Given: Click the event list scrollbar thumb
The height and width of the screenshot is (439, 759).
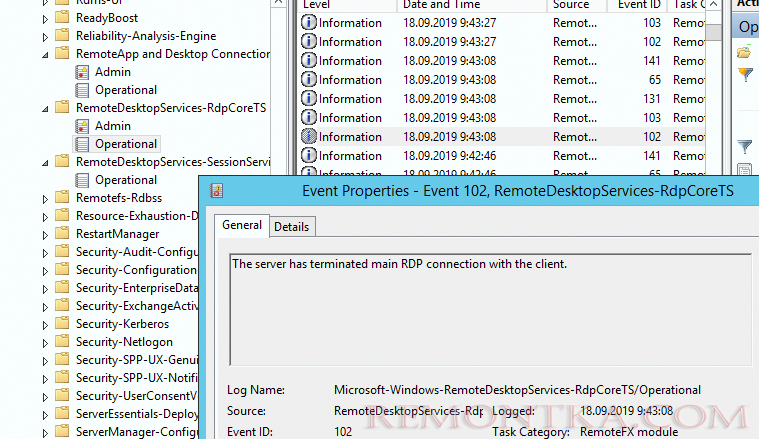Looking at the screenshot, I should click(x=713, y=31).
